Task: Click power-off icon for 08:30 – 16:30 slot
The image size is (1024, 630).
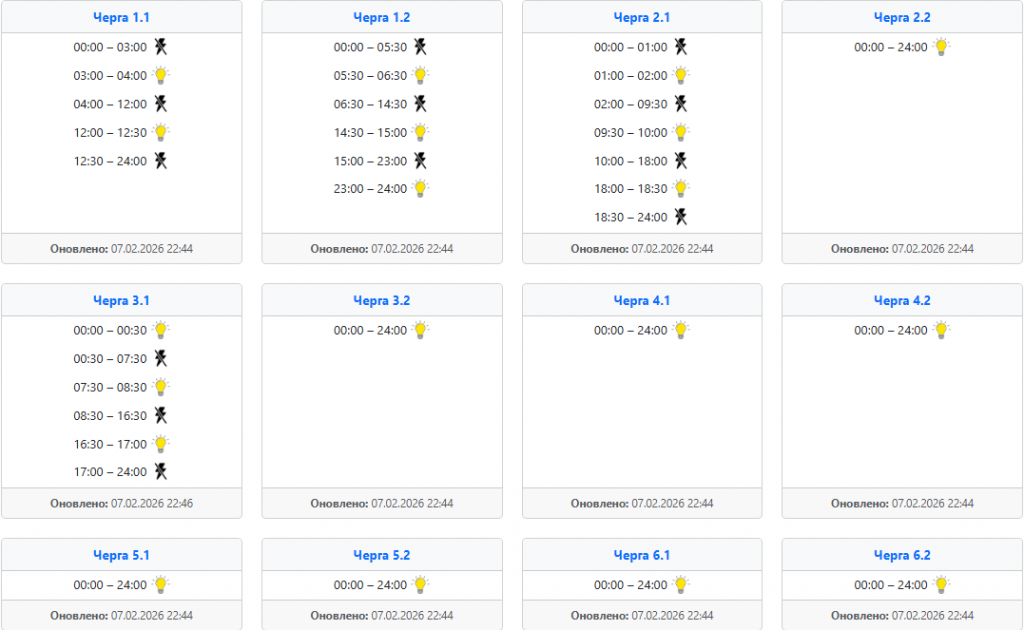Action: (161, 415)
